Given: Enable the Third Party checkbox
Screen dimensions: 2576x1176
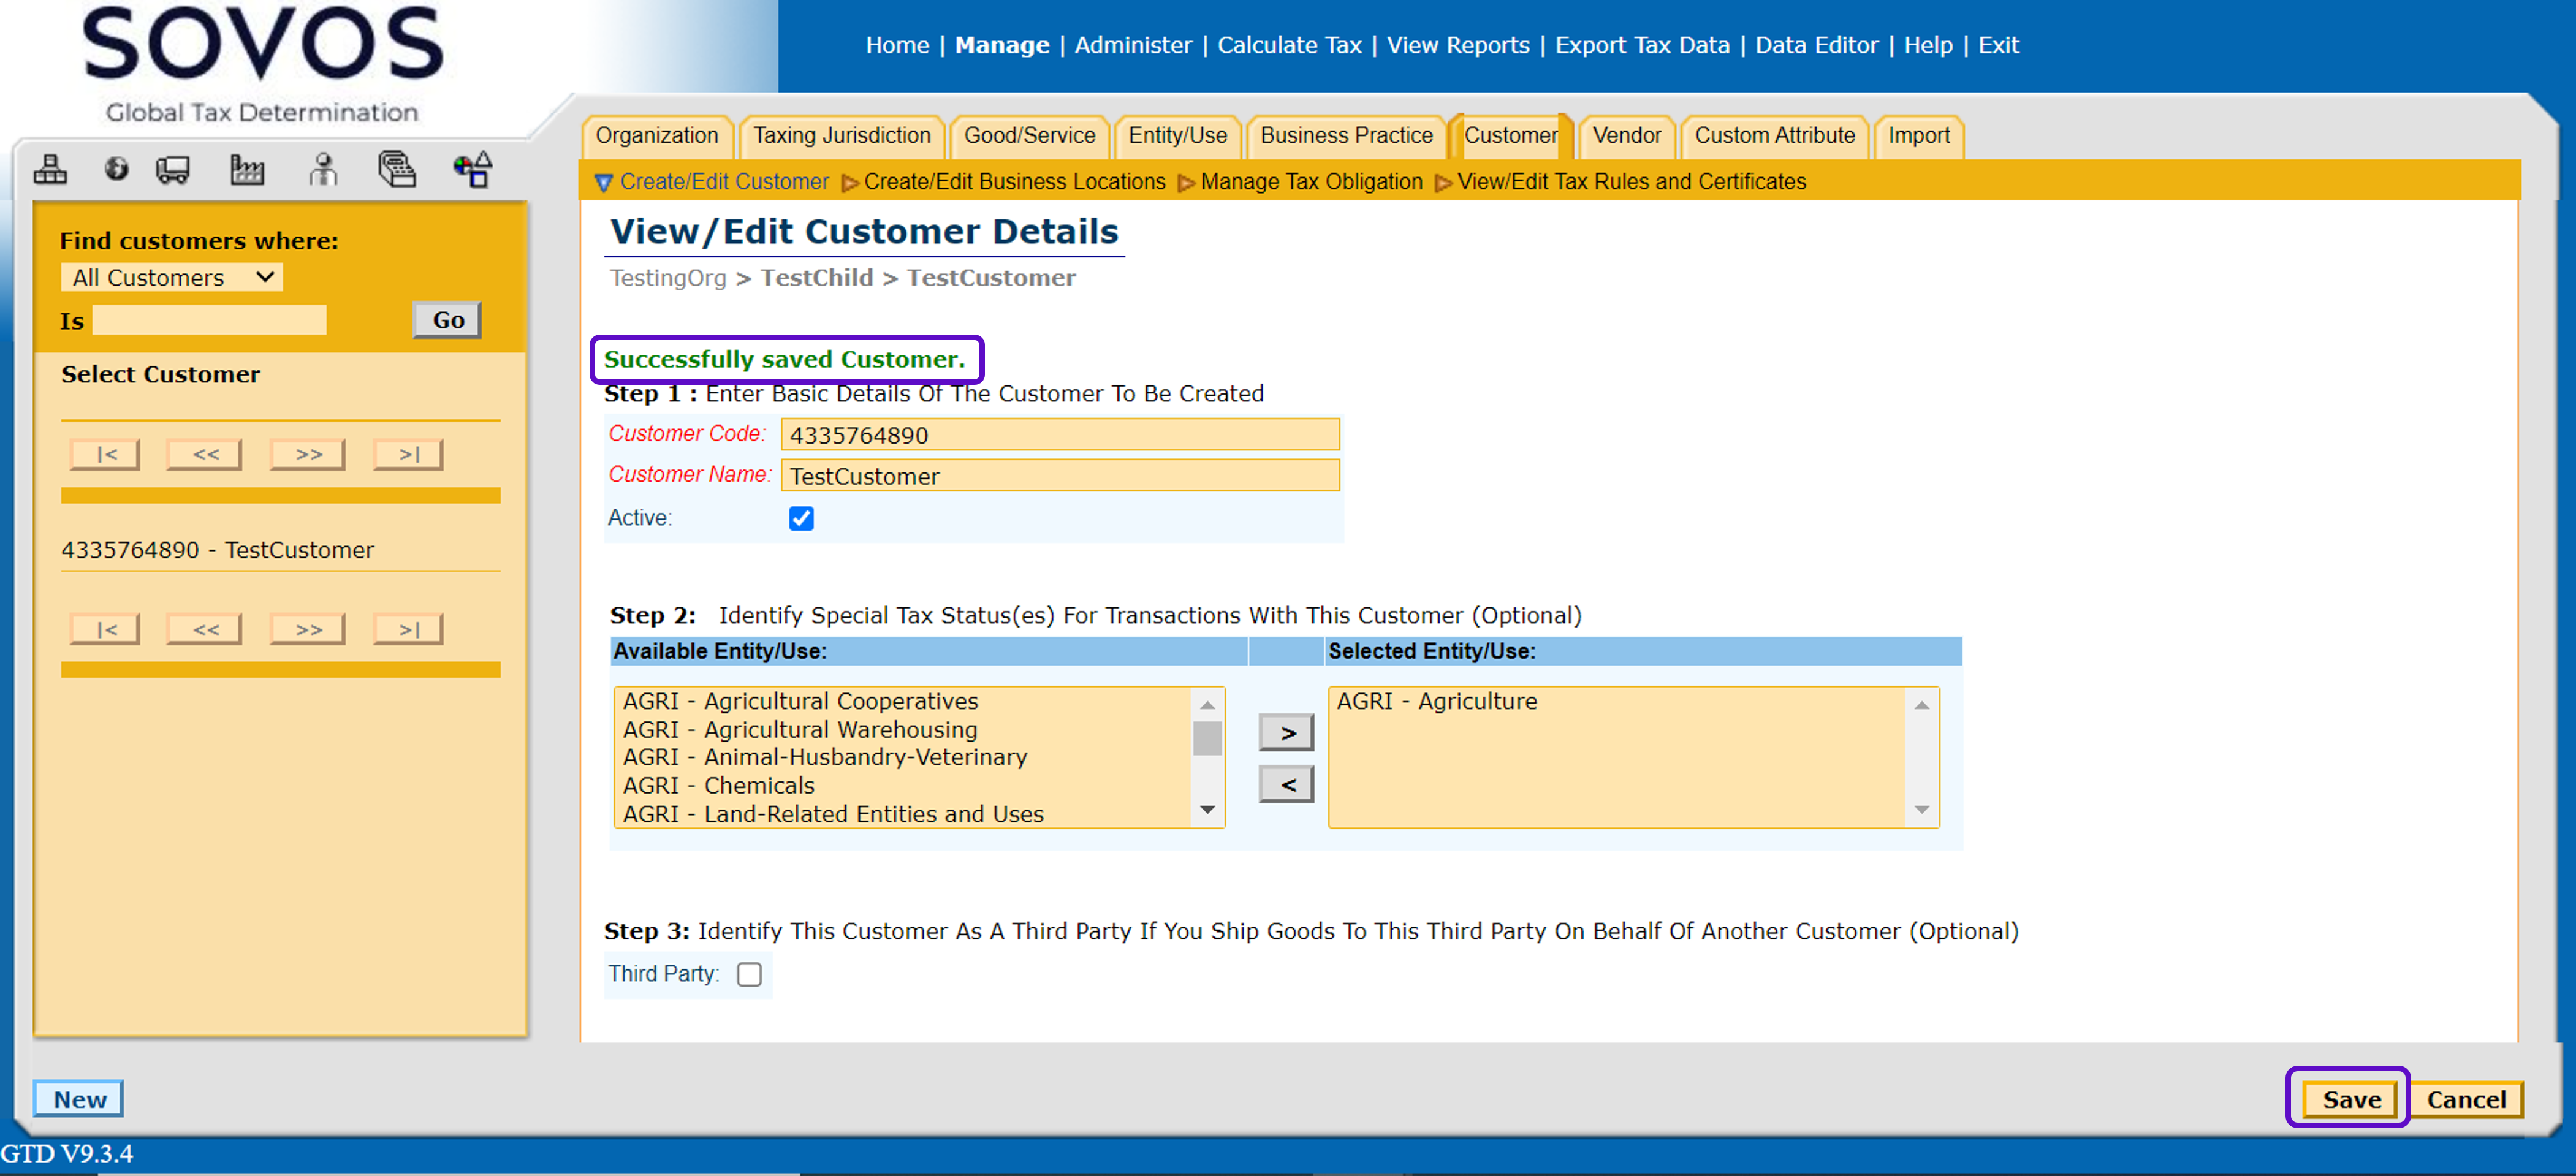Looking at the screenshot, I should (x=749, y=974).
